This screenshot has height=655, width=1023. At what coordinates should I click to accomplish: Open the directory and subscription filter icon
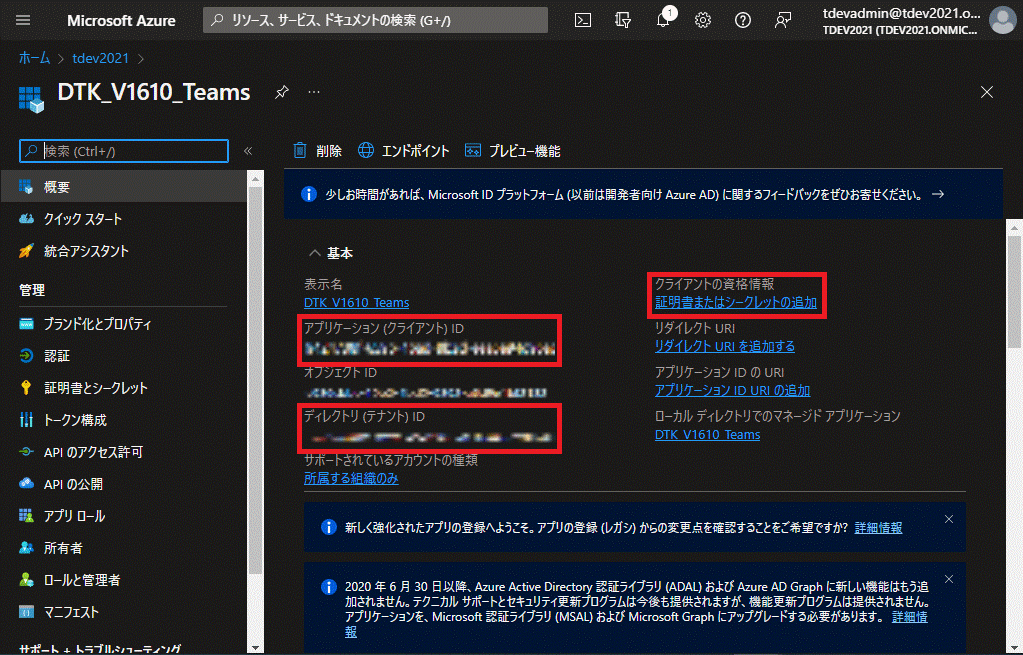(623, 20)
